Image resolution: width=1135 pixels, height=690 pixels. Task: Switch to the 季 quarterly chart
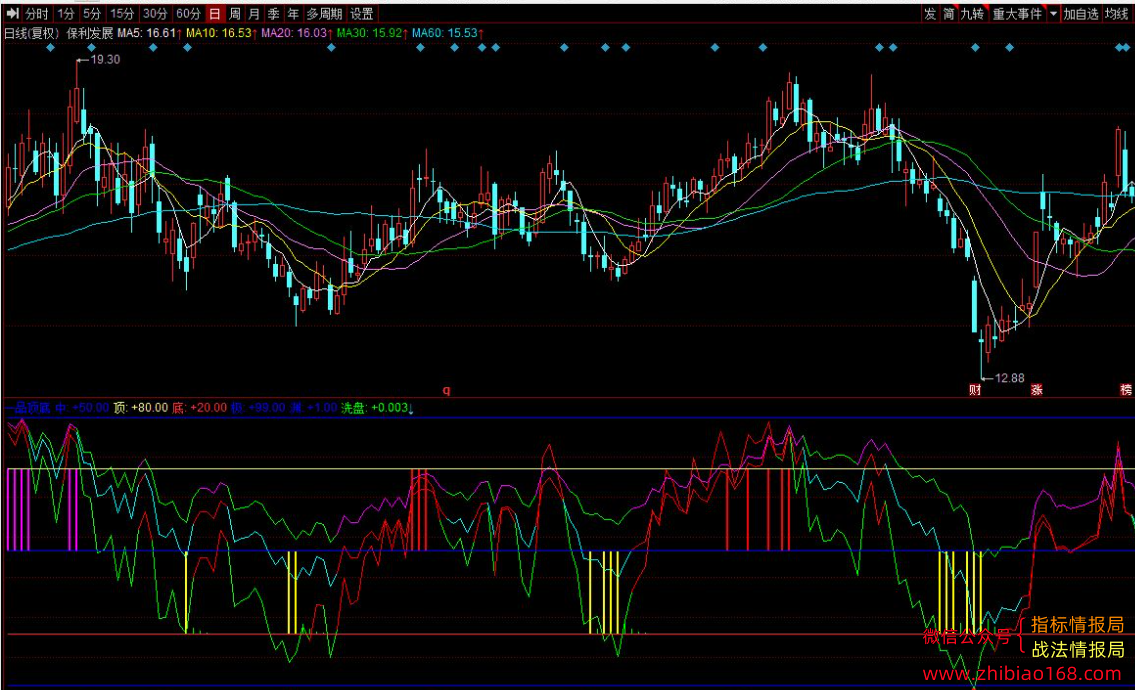pos(274,14)
